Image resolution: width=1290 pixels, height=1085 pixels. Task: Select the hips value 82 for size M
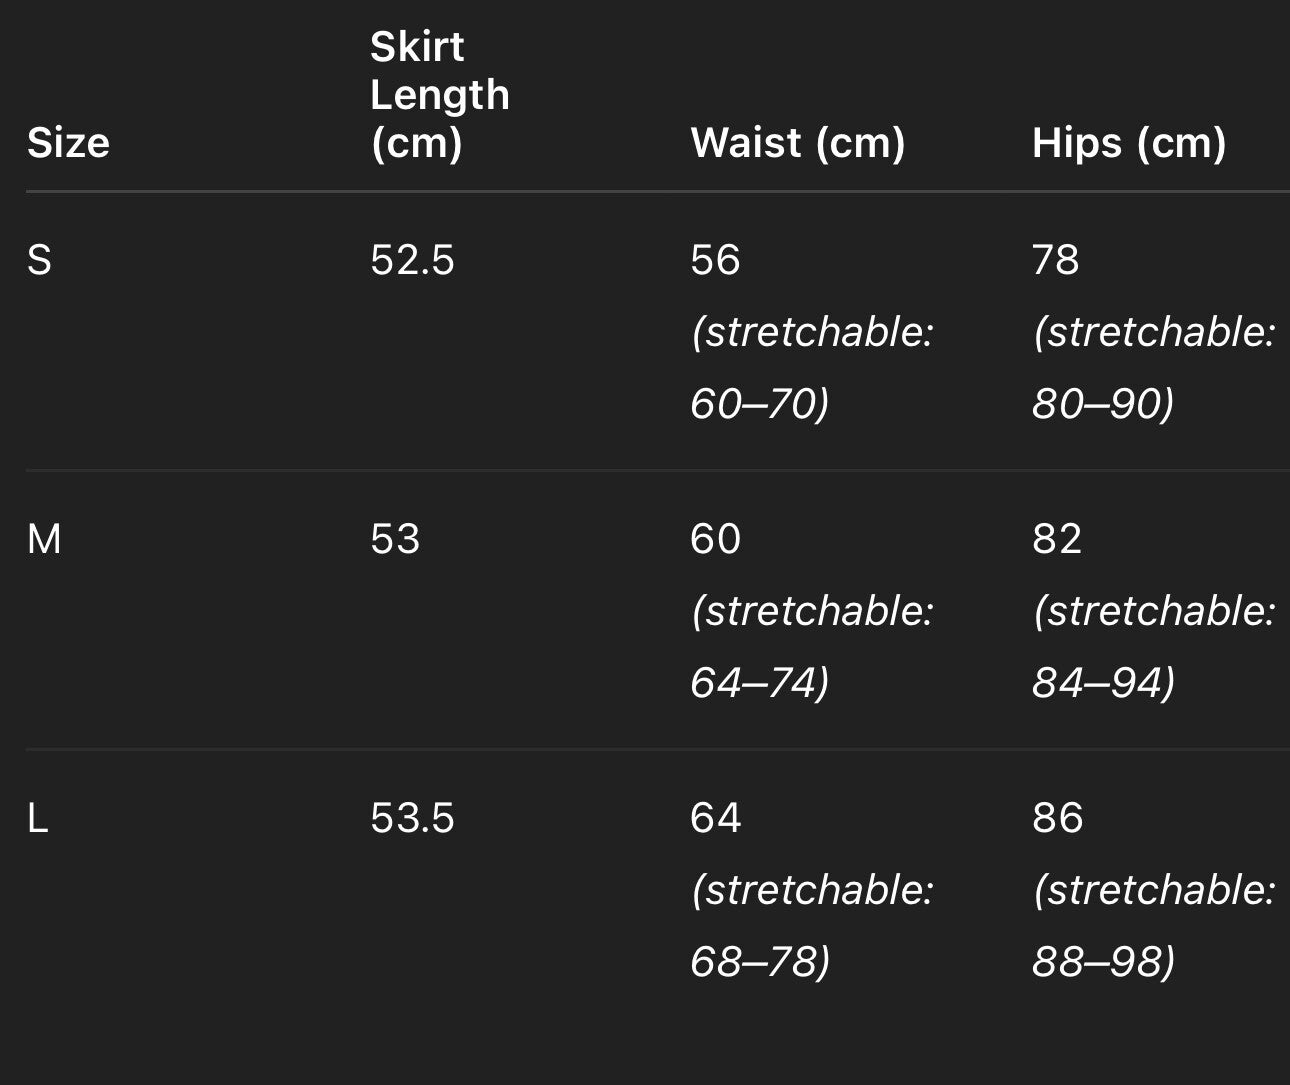coord(1057,539)
